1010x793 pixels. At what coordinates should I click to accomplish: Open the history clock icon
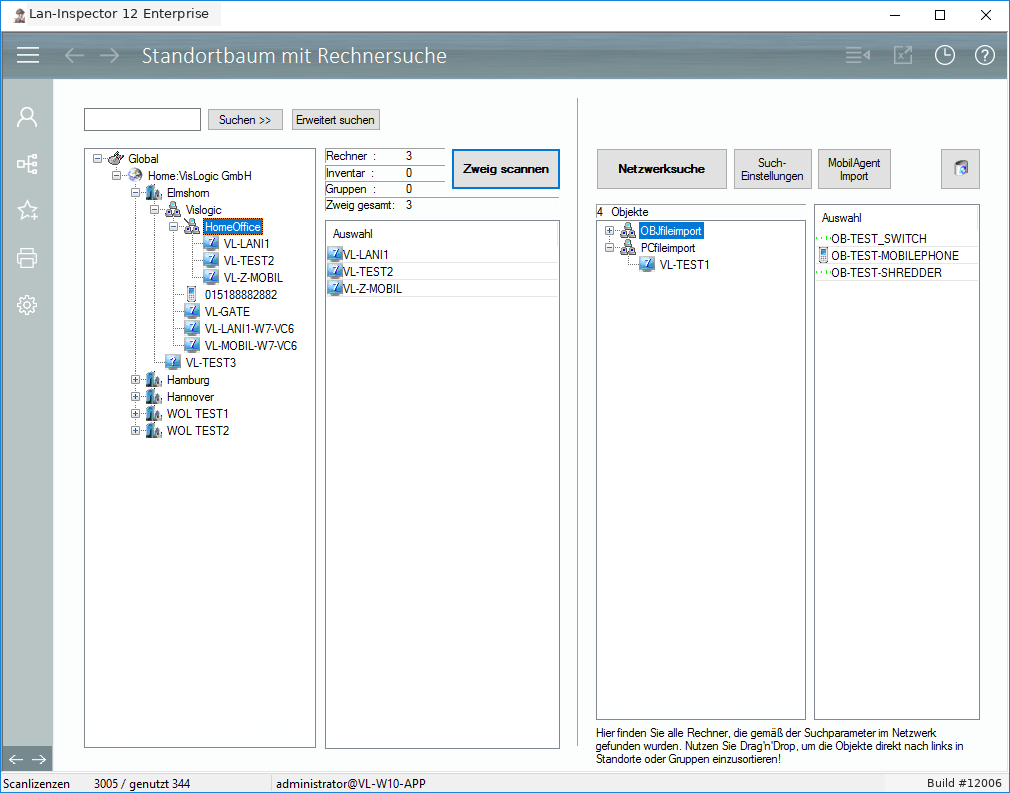(x=944, y=55)
